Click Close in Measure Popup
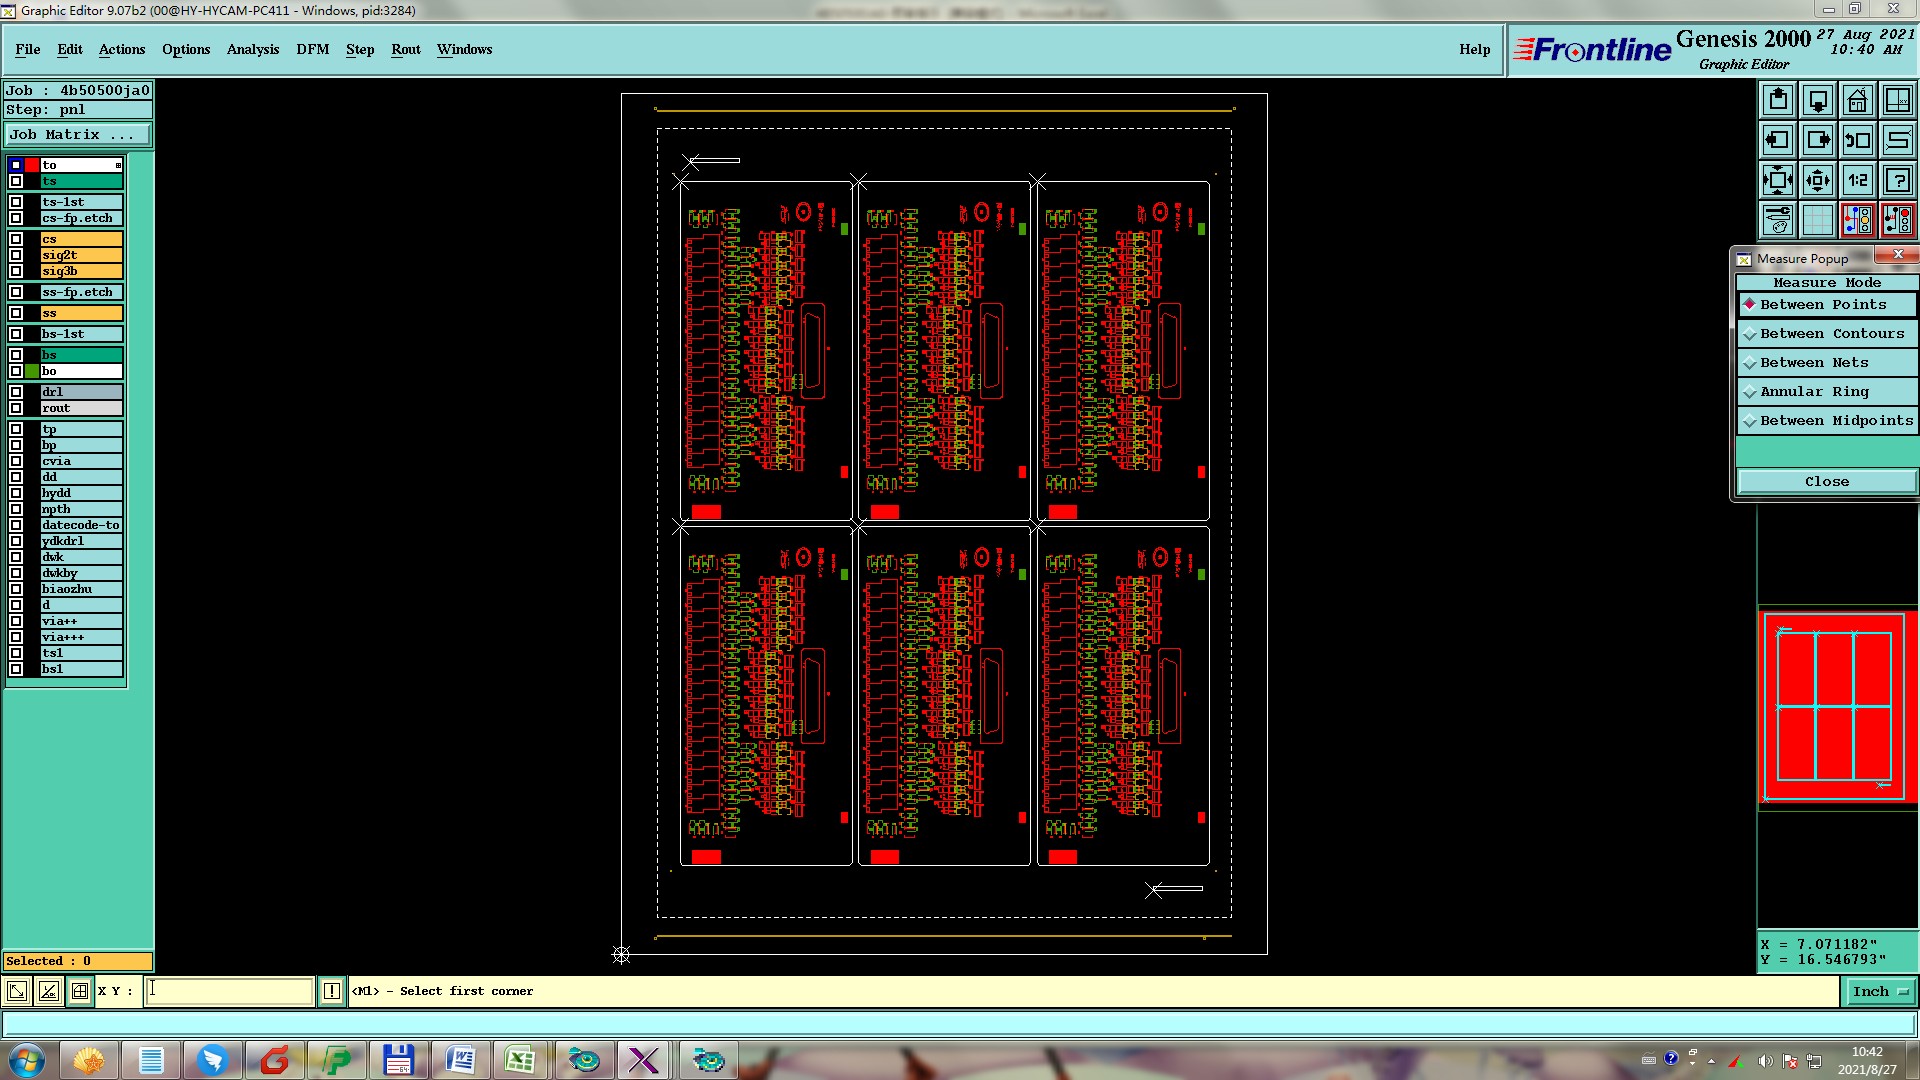The height and width of the screenshot is (1080, 1920). pyautogui.click(x=1826, y=482)
